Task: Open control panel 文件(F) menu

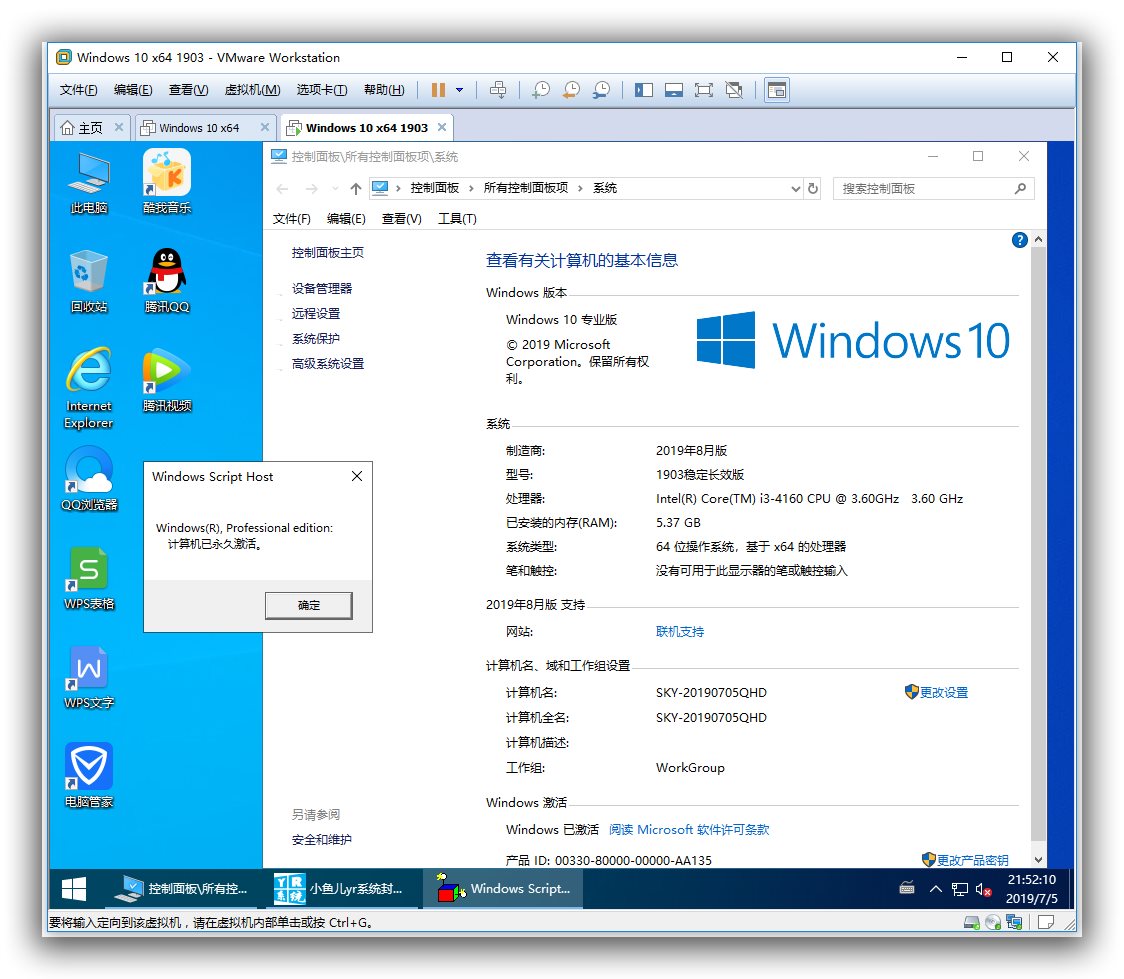Action: (x=292, y=219)
